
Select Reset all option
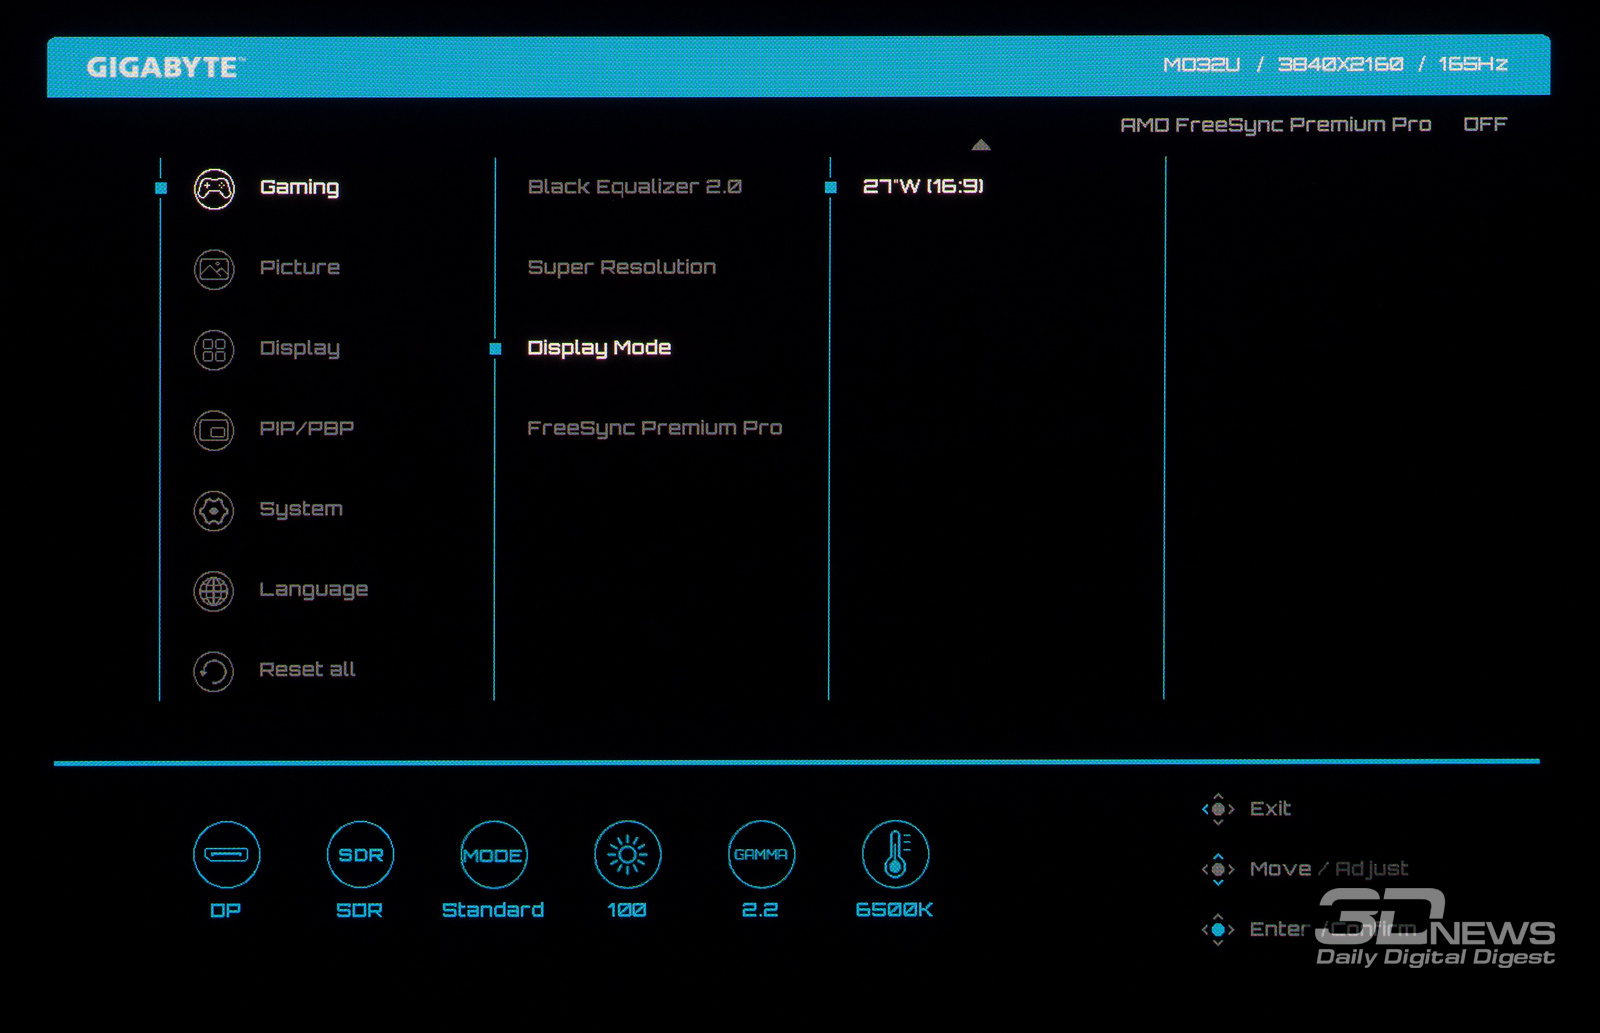[x=307, y=669]
